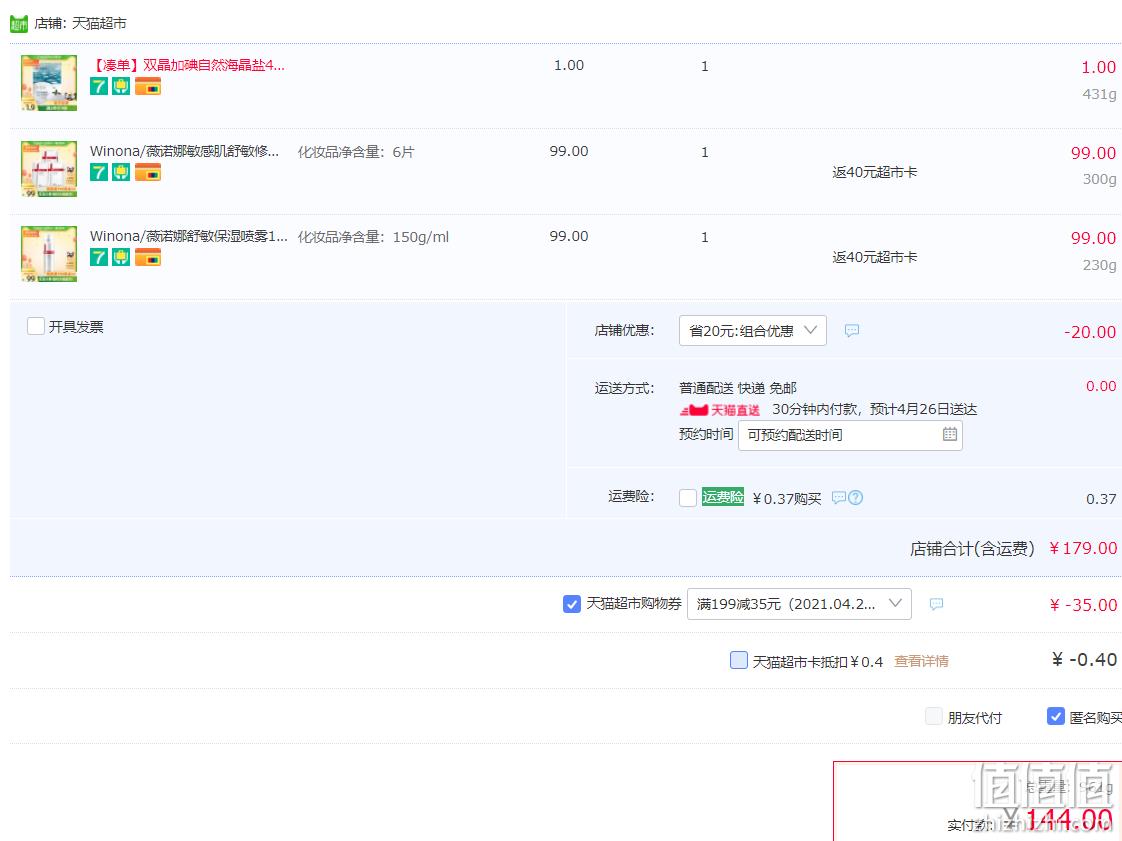
Task: Open the 省20元:组合优惠 dropdown
Action: 753,331
